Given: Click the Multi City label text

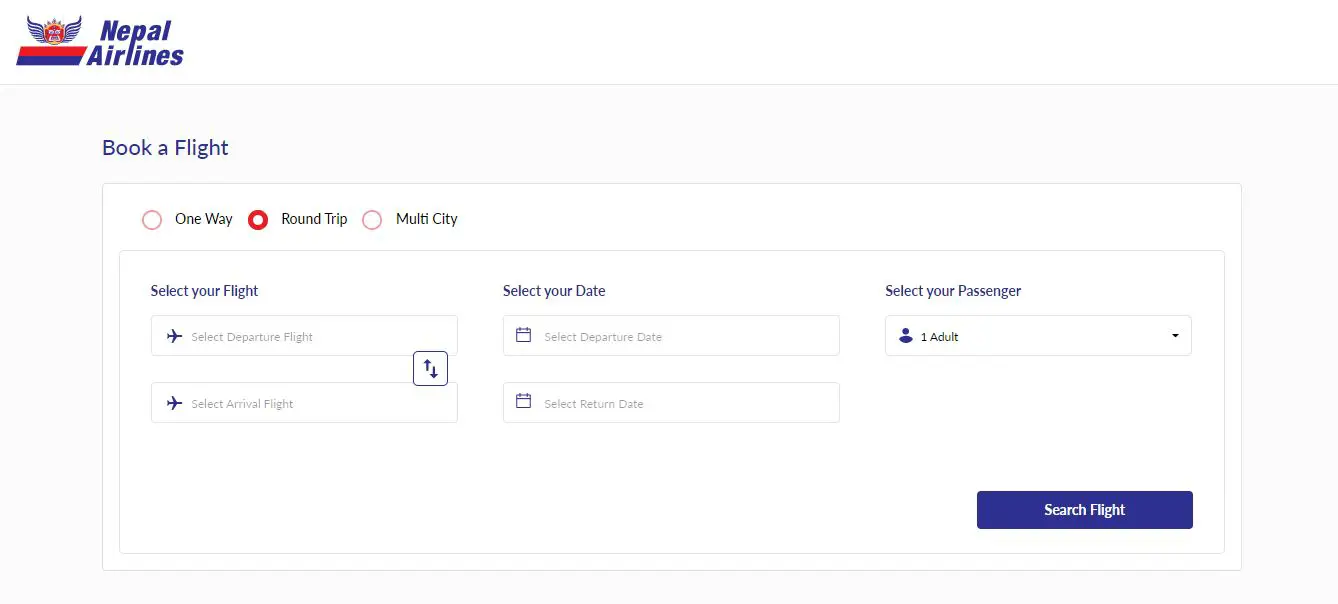Looking at the screenshot, I should pos(427,219).
